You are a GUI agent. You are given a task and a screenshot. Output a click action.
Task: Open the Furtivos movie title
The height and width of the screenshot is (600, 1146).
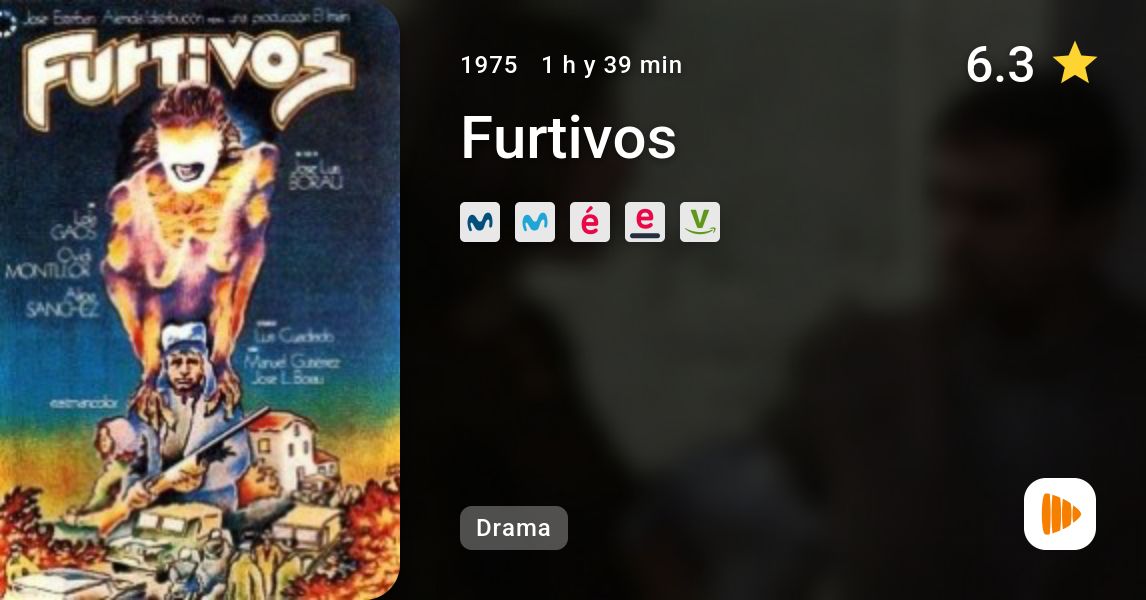569,137
